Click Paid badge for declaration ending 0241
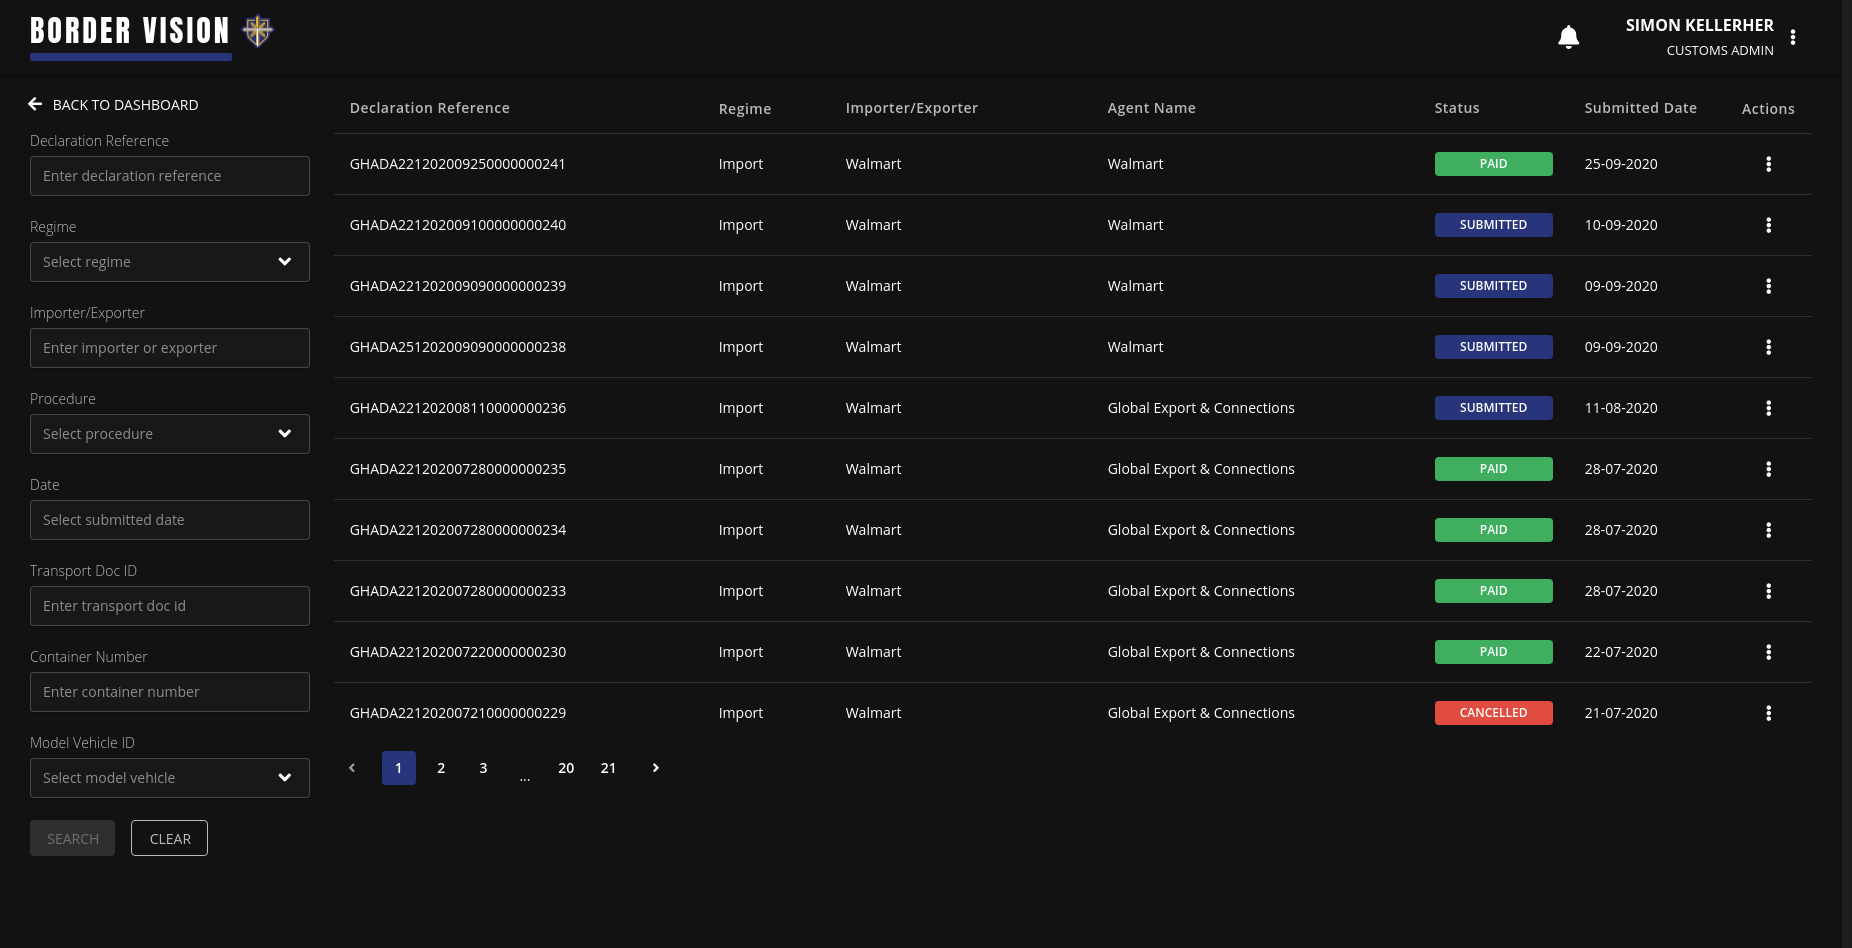This screenshot has width=1852, height=948. point(1493,164)
